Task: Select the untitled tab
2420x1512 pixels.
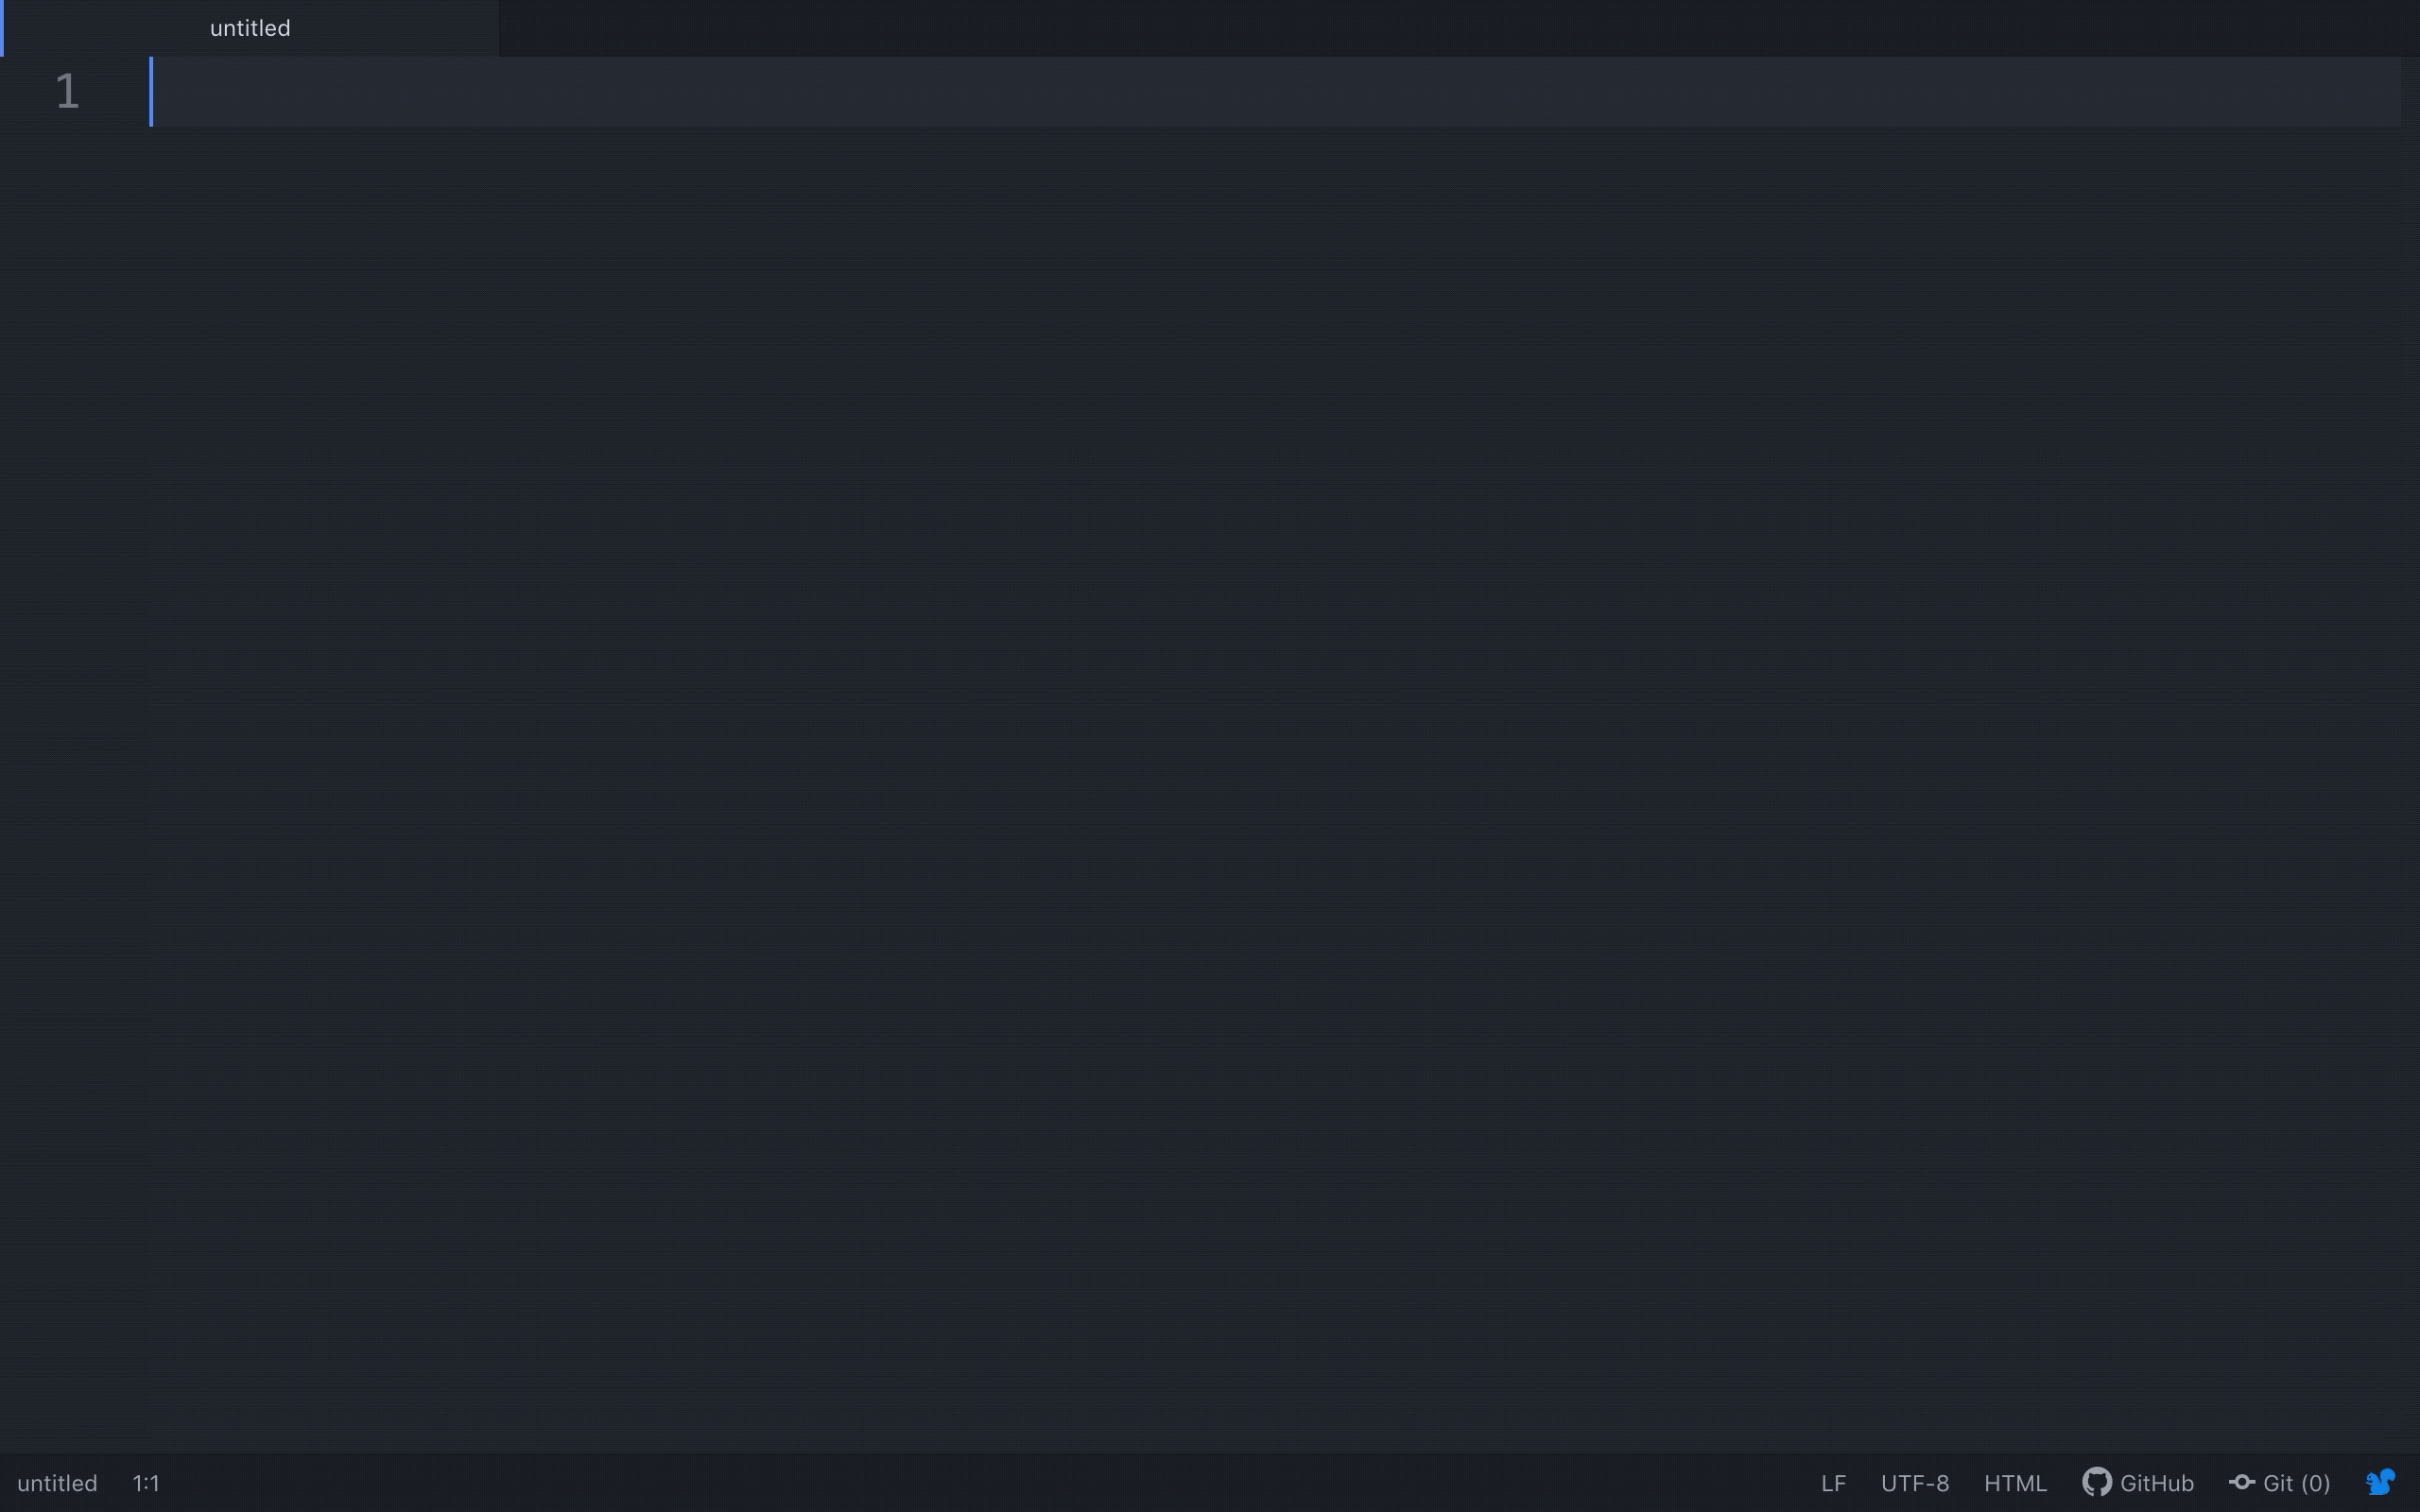Action: (x=250, y=28)
